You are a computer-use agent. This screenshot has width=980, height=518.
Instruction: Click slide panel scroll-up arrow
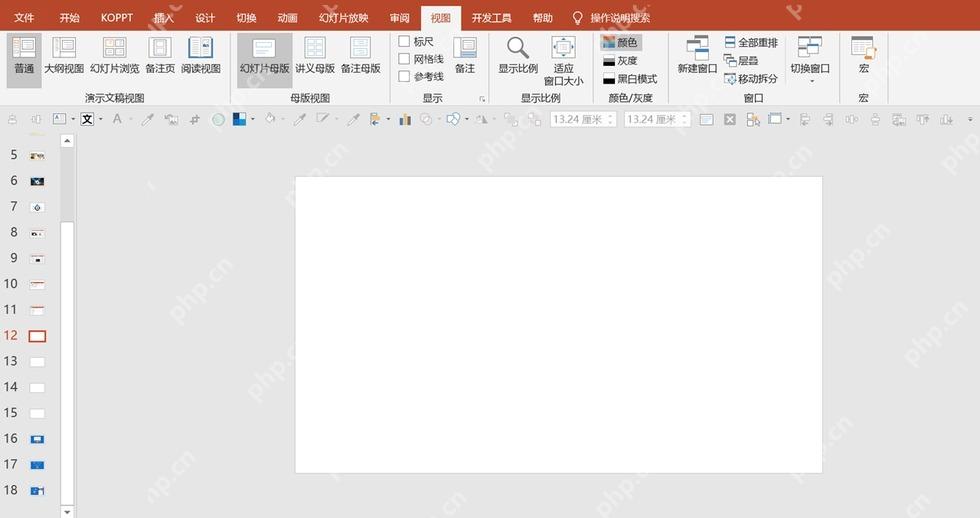point(67,141)
